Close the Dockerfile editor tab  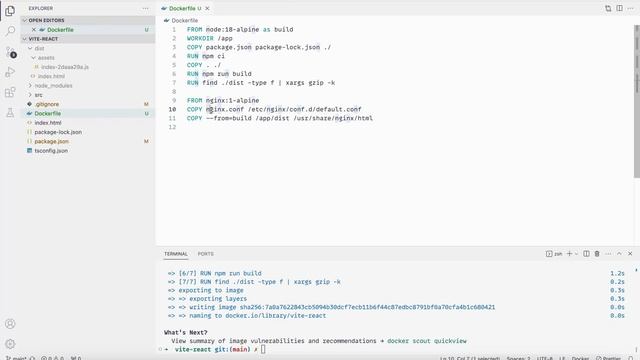coord(207,8)
